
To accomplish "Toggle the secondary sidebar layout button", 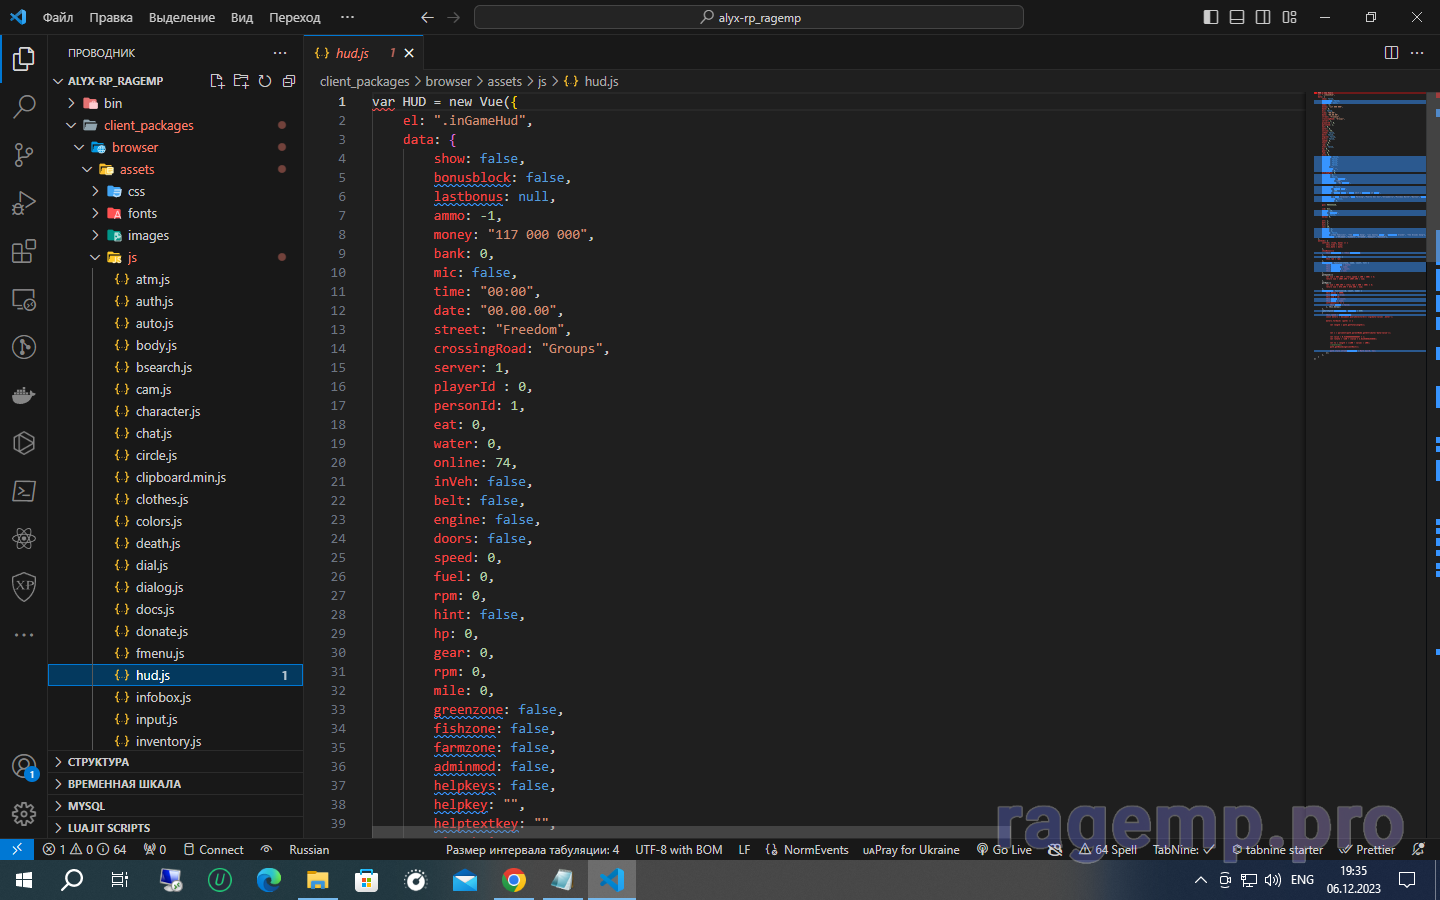I will (x=1263, y=17).
